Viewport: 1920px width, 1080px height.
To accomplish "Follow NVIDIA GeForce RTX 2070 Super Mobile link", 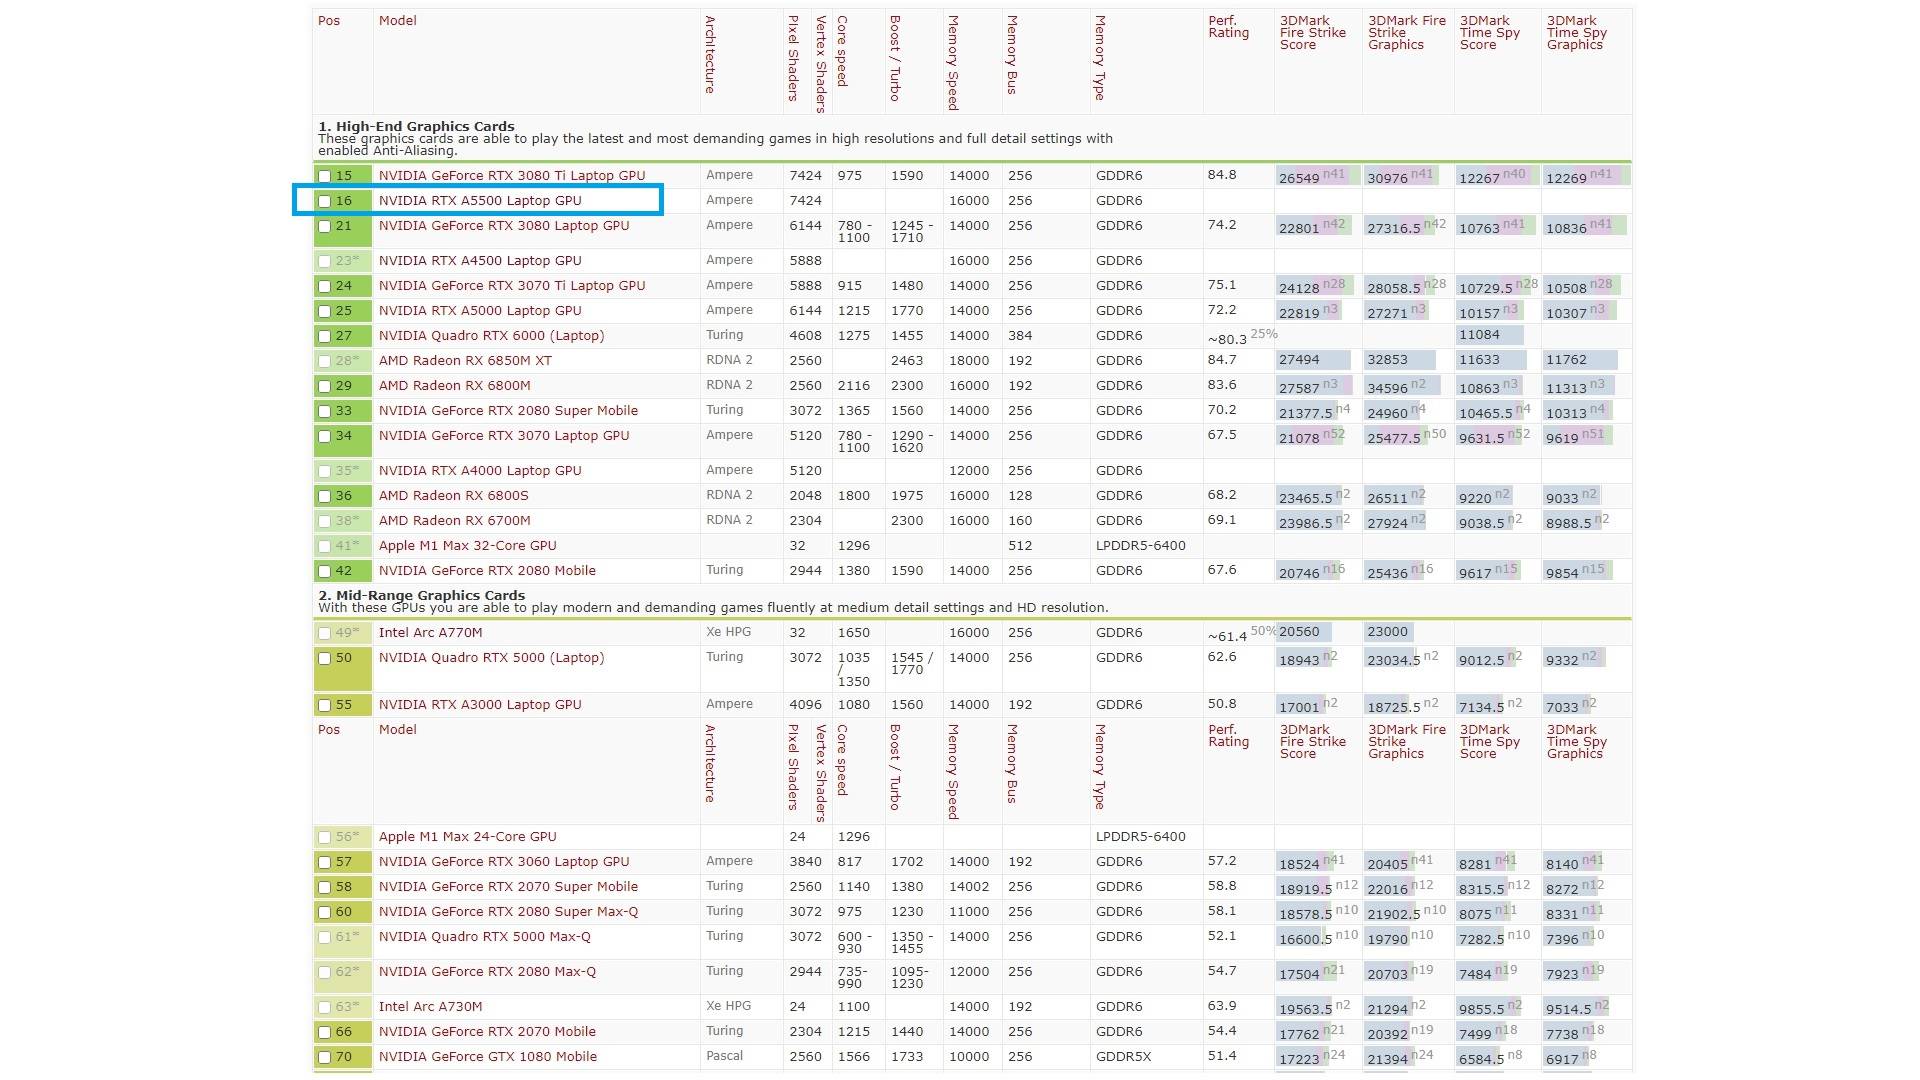I will (x=507, y=887).
